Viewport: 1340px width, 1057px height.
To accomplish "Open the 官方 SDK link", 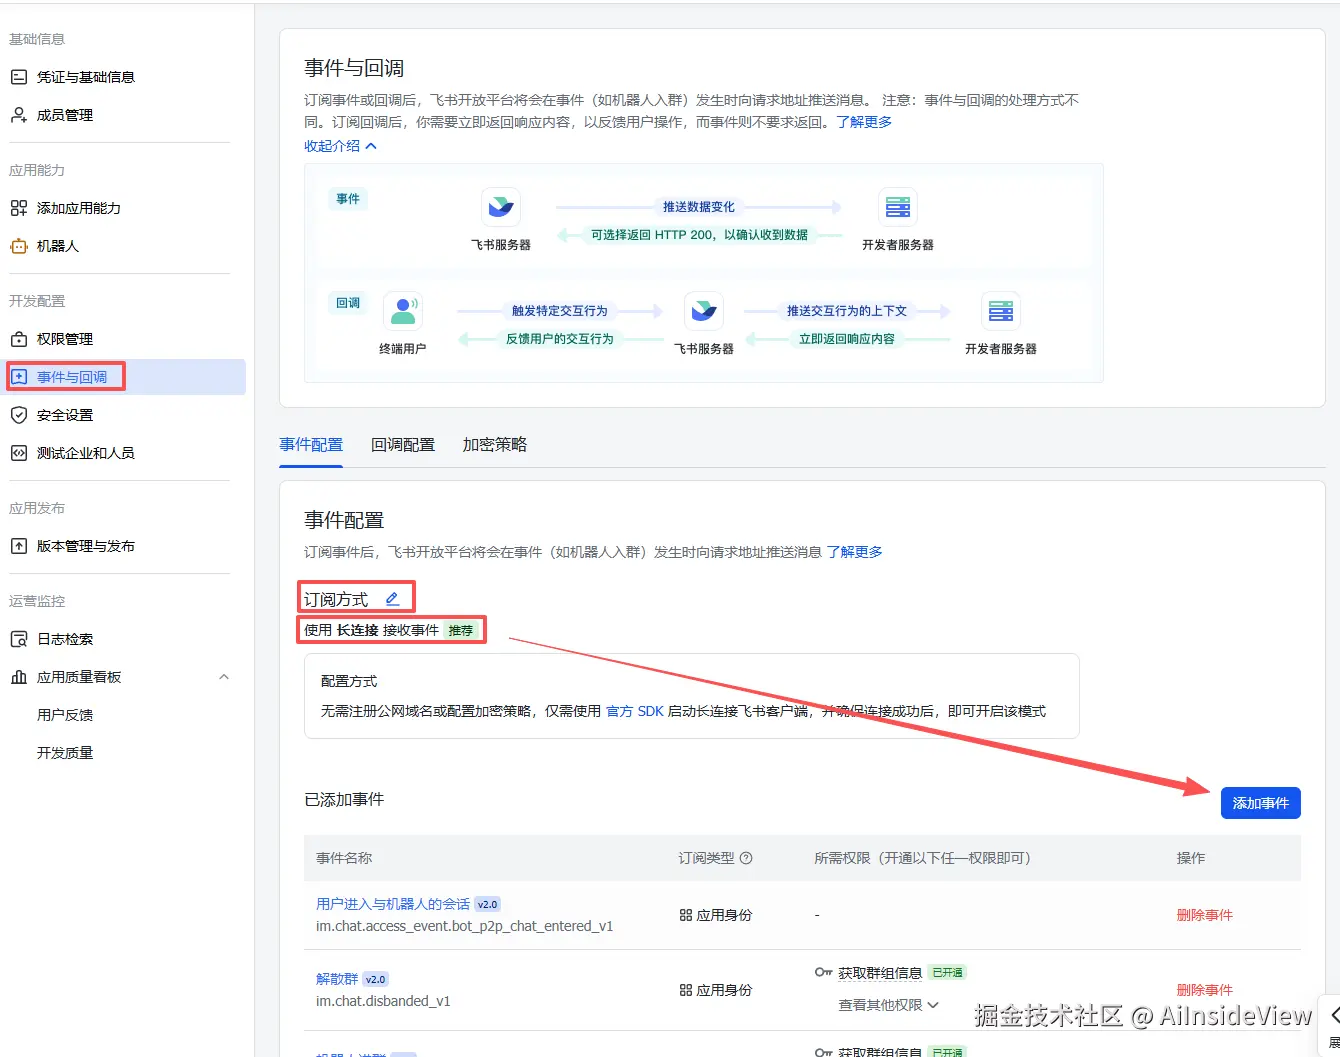I will [635, 711].
